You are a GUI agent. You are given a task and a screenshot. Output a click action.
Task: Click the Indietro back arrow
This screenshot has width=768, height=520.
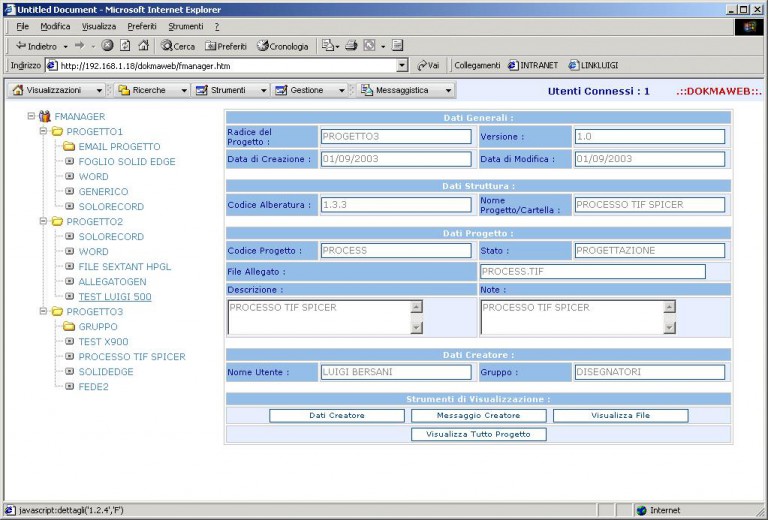36,46
